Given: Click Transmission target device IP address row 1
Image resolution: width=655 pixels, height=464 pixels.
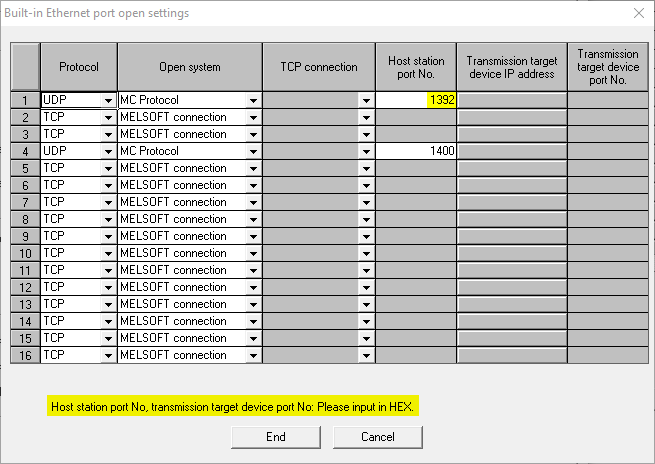Looking at the screenshot, I should 511,100.
